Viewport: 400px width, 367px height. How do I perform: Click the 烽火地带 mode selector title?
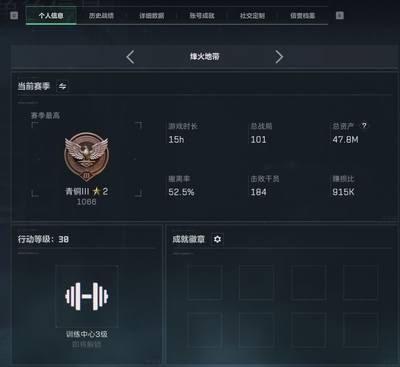tap(205, 57)
